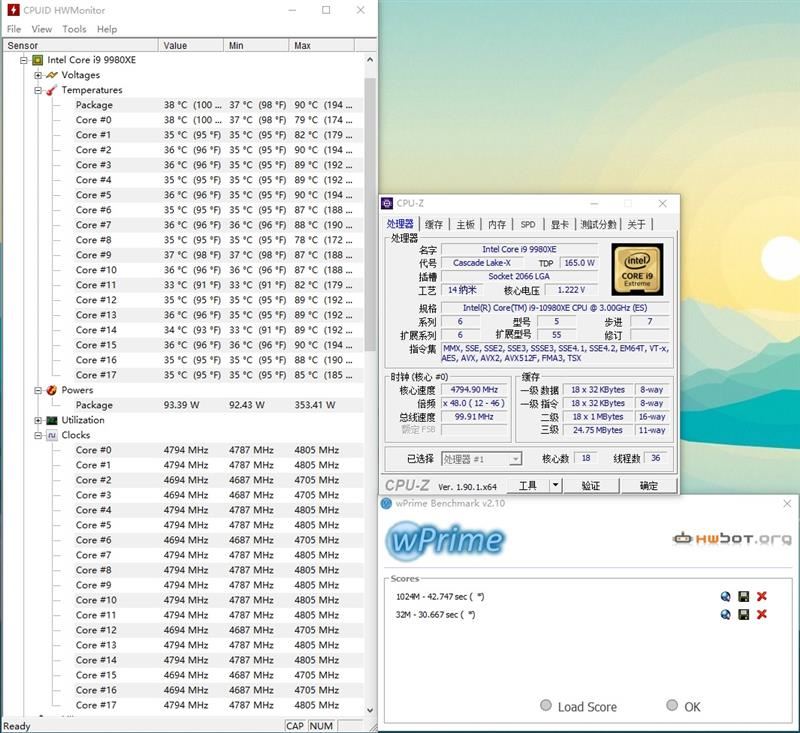The width and height of the screenshot is (800, 733).
Task: Switch to the 缓存 tab in CPU-Z
Action: (x=434, y=224)
